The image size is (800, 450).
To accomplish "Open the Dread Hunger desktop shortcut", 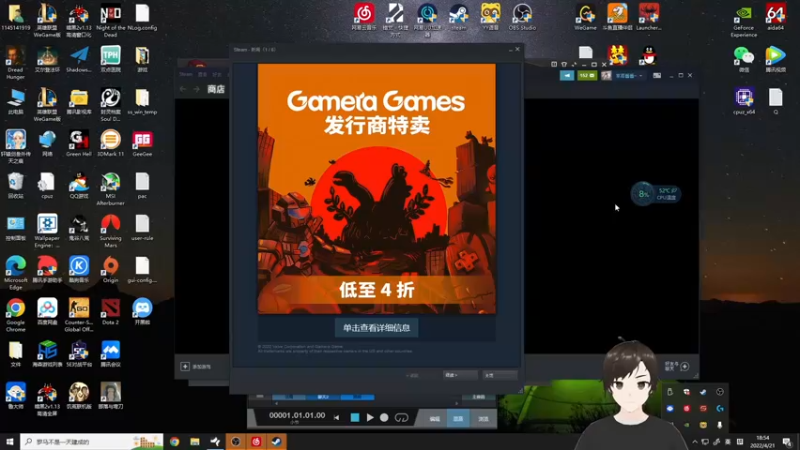I will 15,63.
